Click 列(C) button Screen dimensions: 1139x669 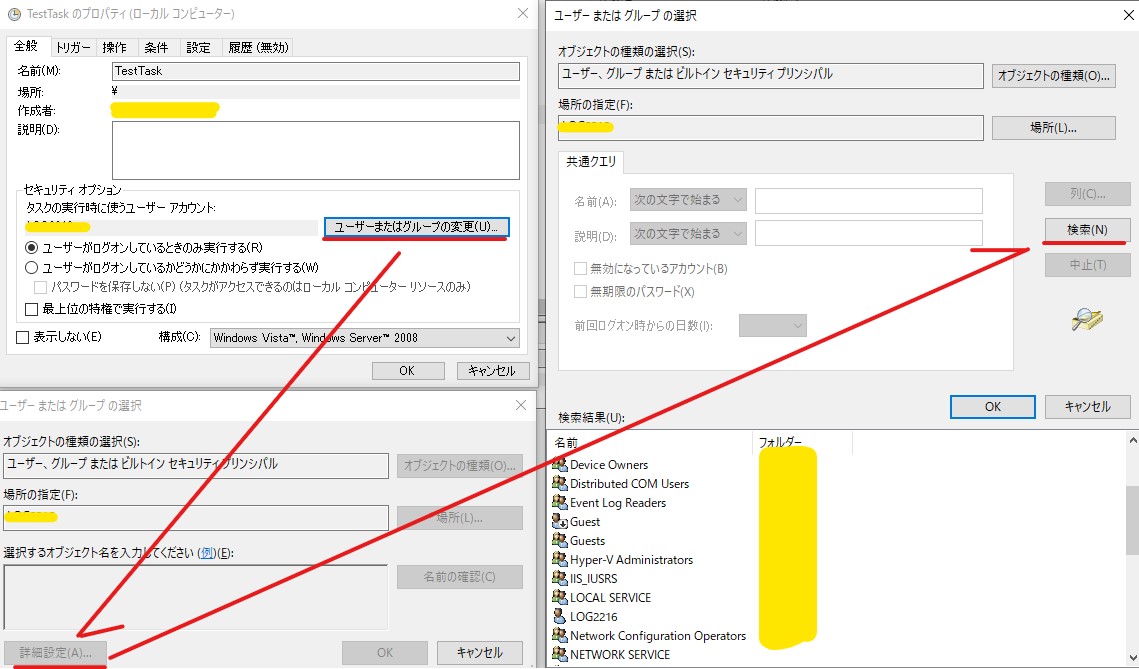click(x=1087, y=193)
